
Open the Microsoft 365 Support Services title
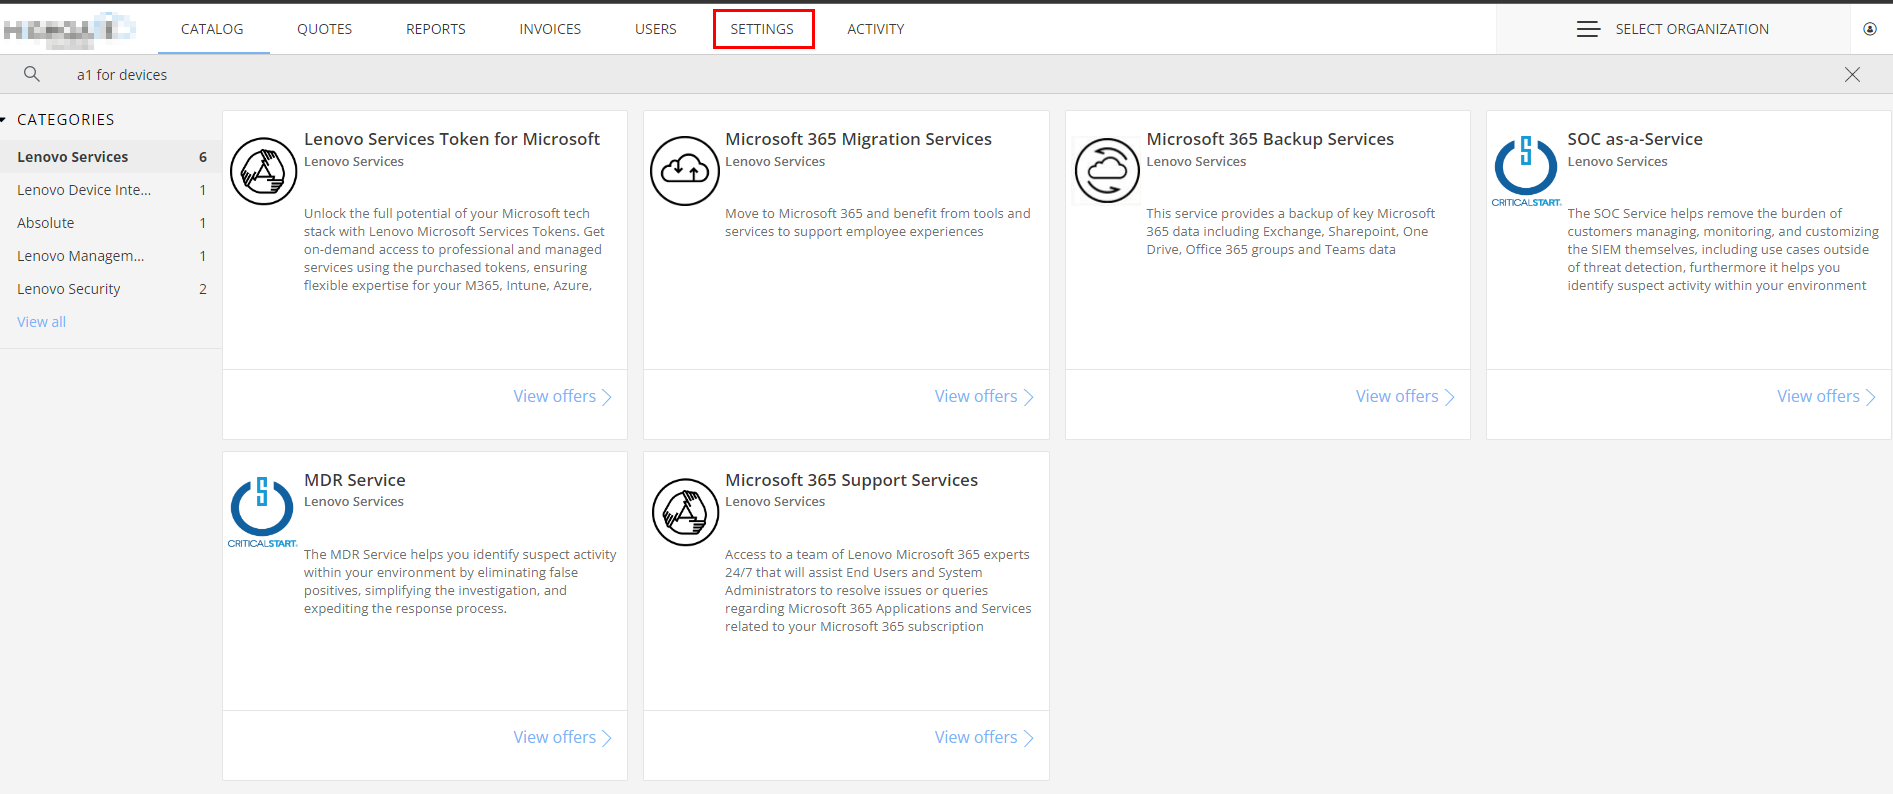pos(852,480)
